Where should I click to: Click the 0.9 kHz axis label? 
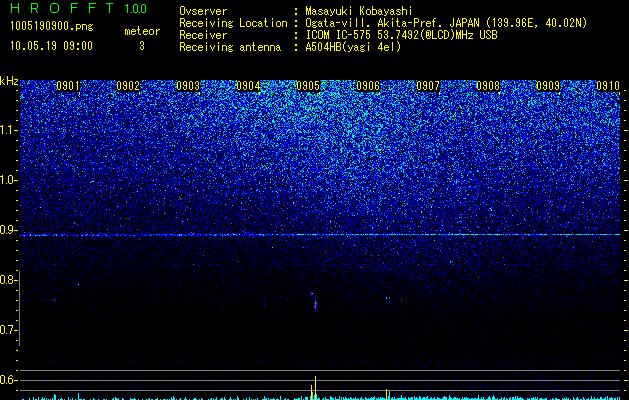pos(8,230)
